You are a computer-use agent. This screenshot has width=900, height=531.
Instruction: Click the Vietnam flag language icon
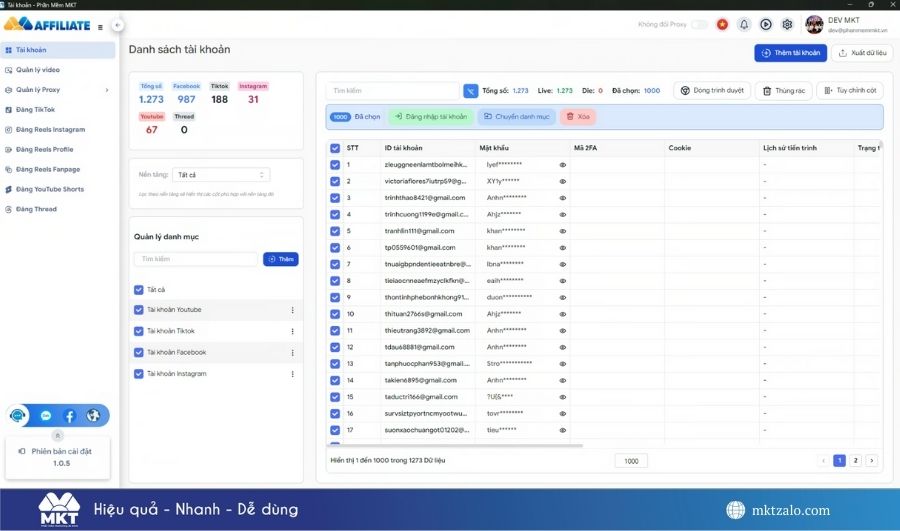722,24
